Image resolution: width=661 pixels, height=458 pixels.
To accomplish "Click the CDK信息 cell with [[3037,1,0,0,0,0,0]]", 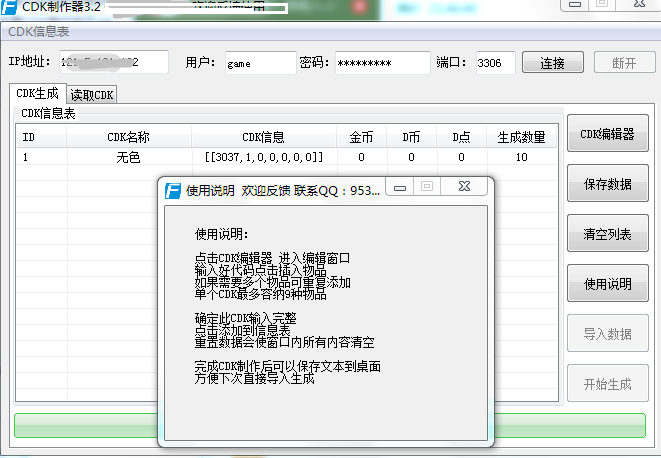I will click(263, 157).
